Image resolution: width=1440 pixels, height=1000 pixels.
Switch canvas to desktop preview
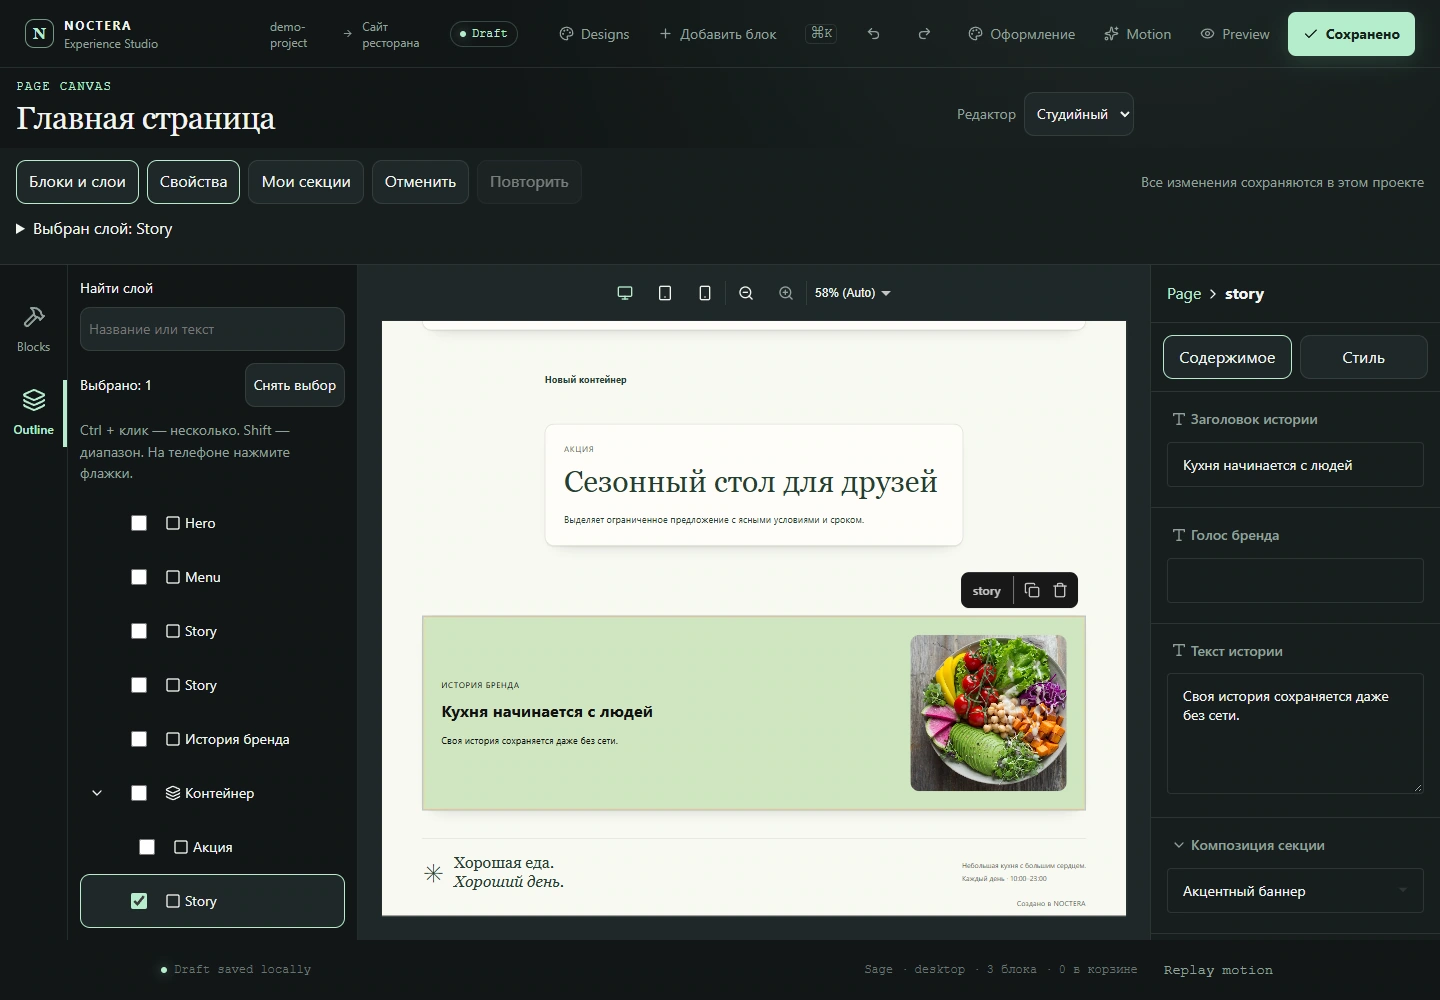point(625,293)
